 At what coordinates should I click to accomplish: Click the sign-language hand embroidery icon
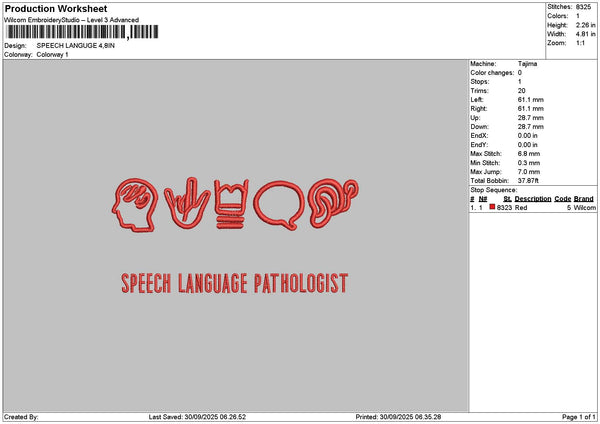[x=187, y=203]
